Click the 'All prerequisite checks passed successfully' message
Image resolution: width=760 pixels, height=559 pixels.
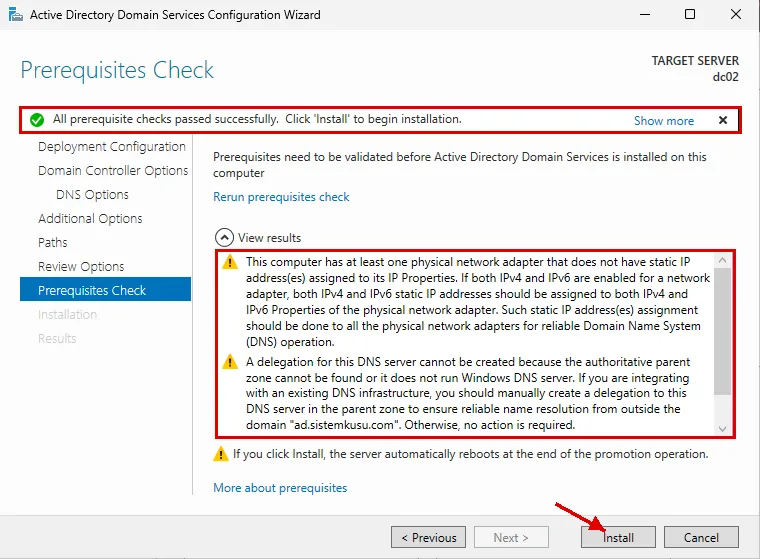point(257,119)
